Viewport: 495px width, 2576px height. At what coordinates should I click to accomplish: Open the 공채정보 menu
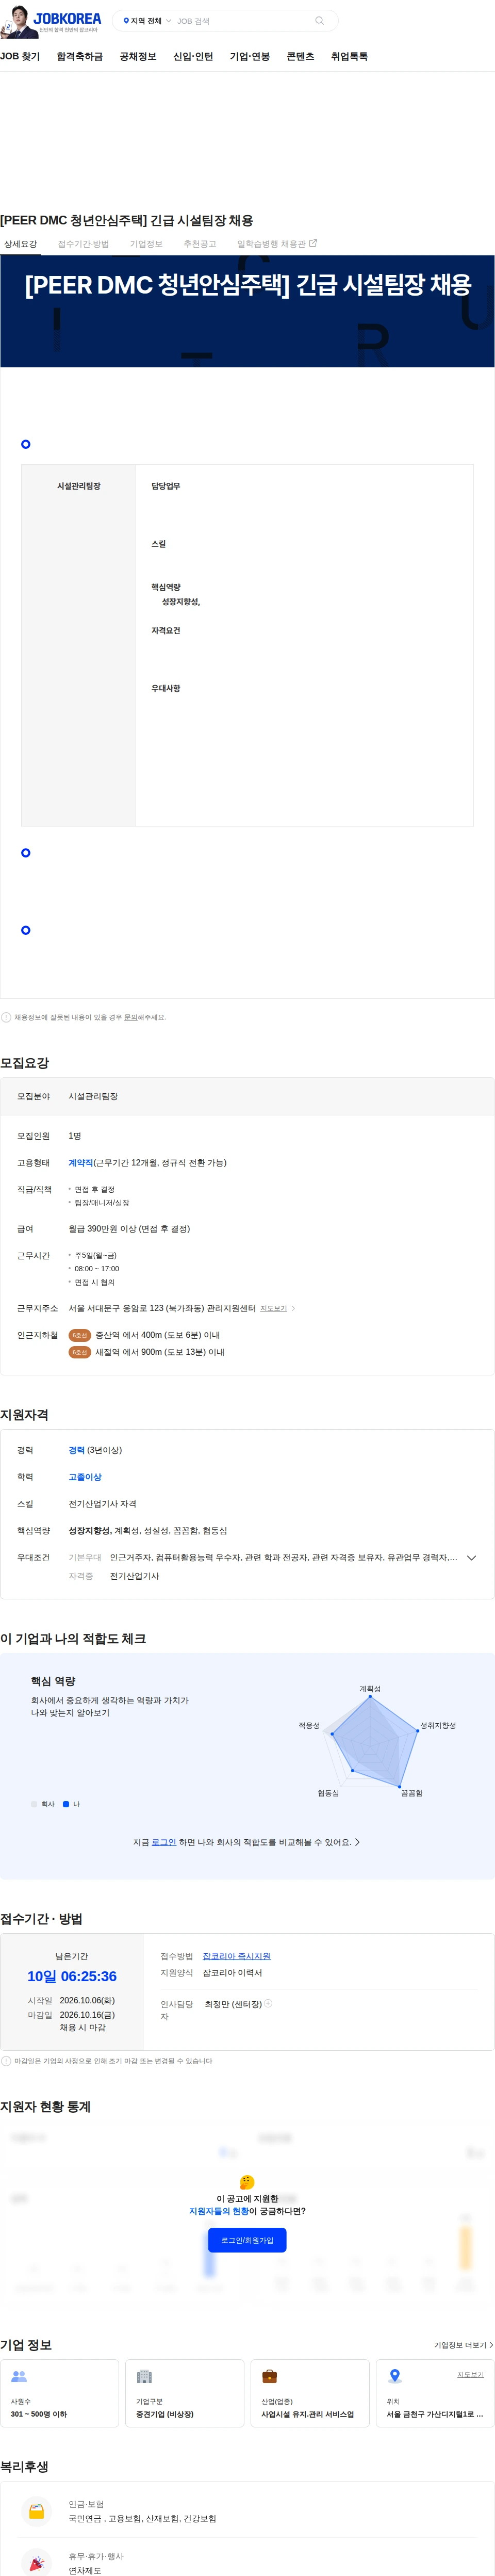(138, 57)
